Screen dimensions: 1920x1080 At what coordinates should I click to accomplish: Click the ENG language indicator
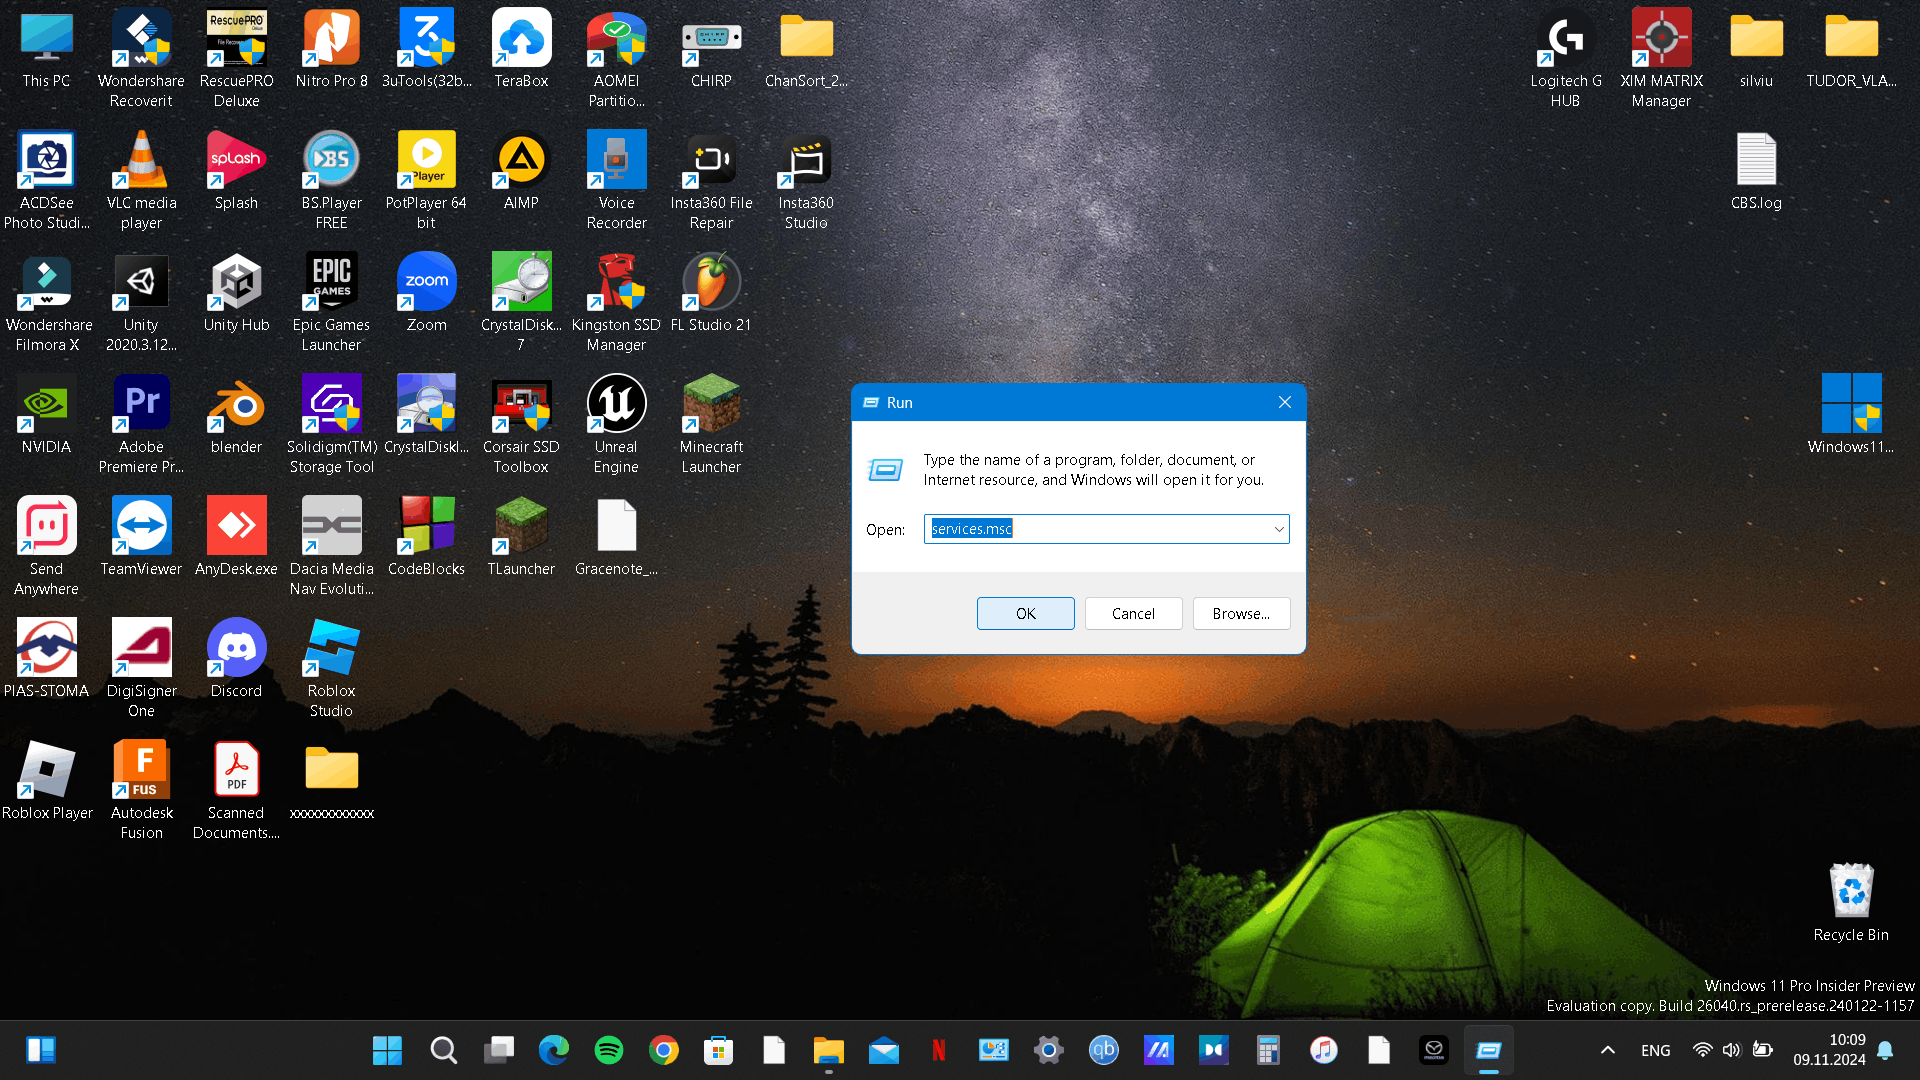pos(1655,1050)
